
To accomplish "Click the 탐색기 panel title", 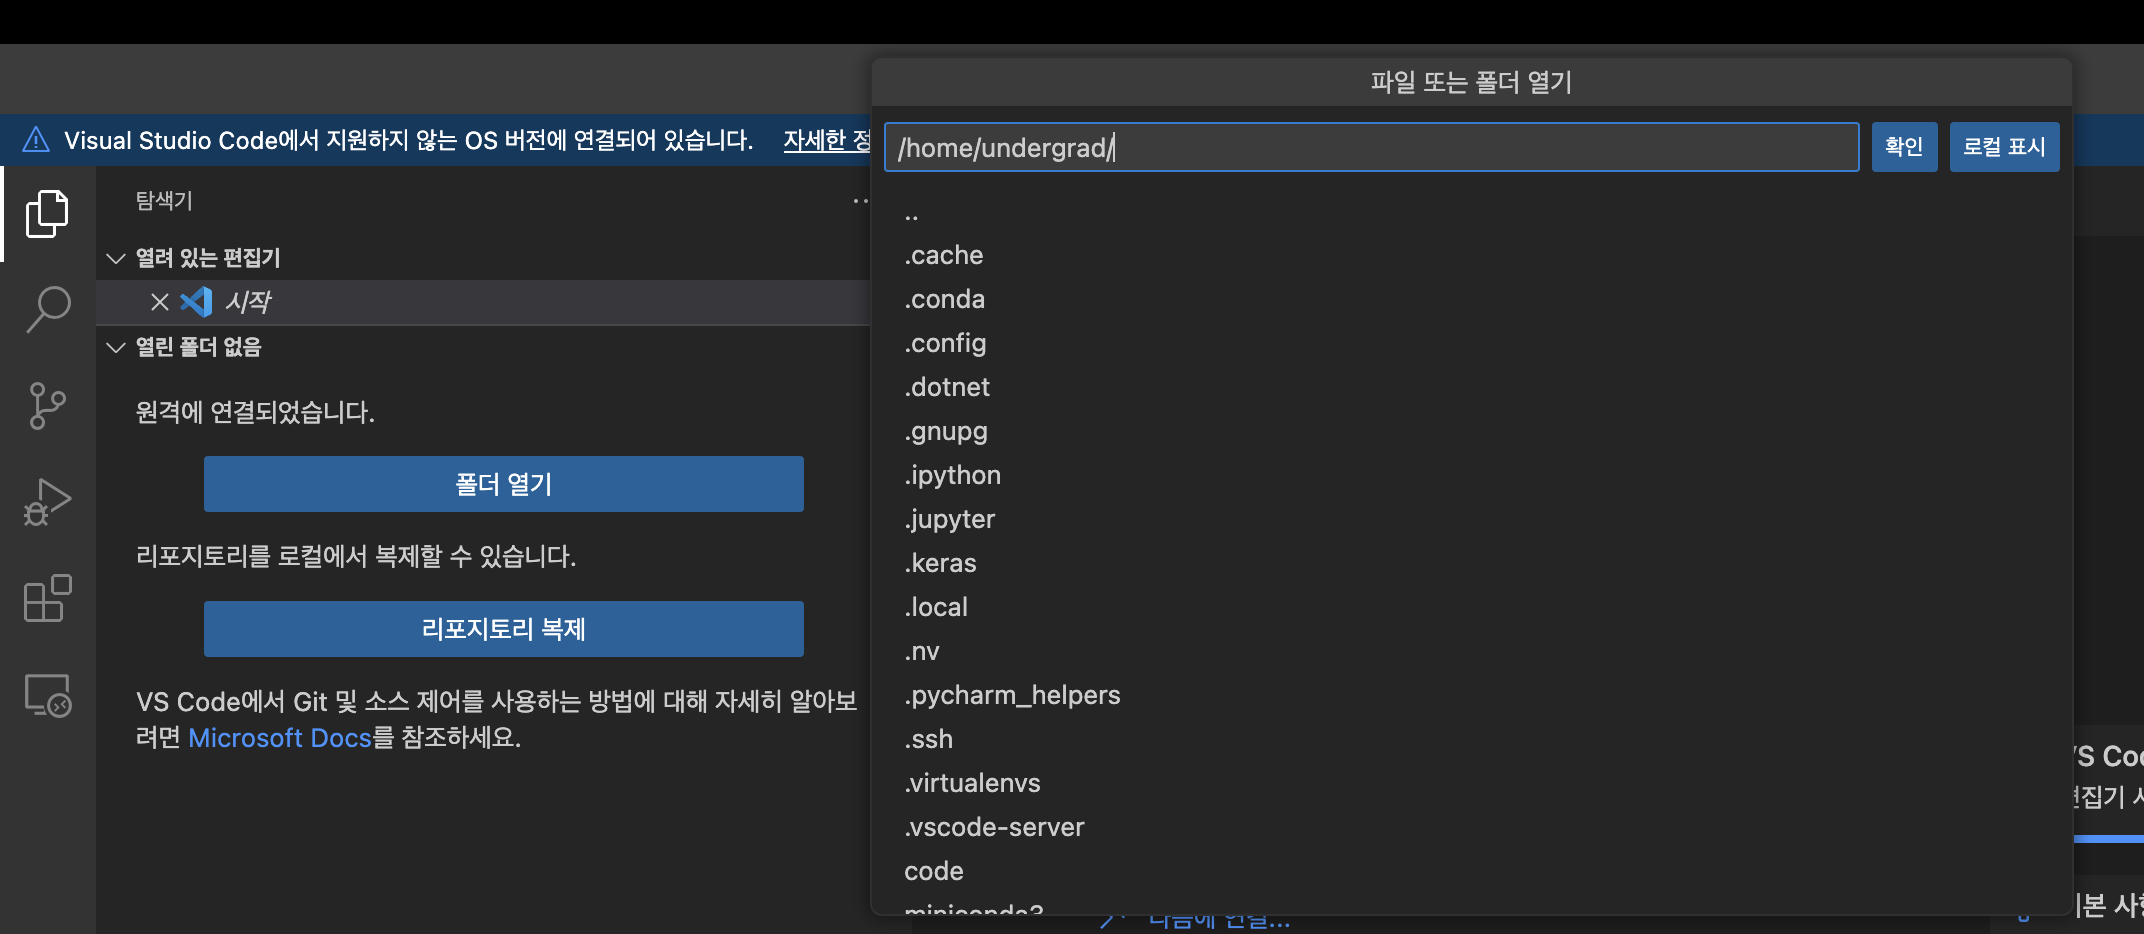I will pyautogui.click(x=164, y=201).
